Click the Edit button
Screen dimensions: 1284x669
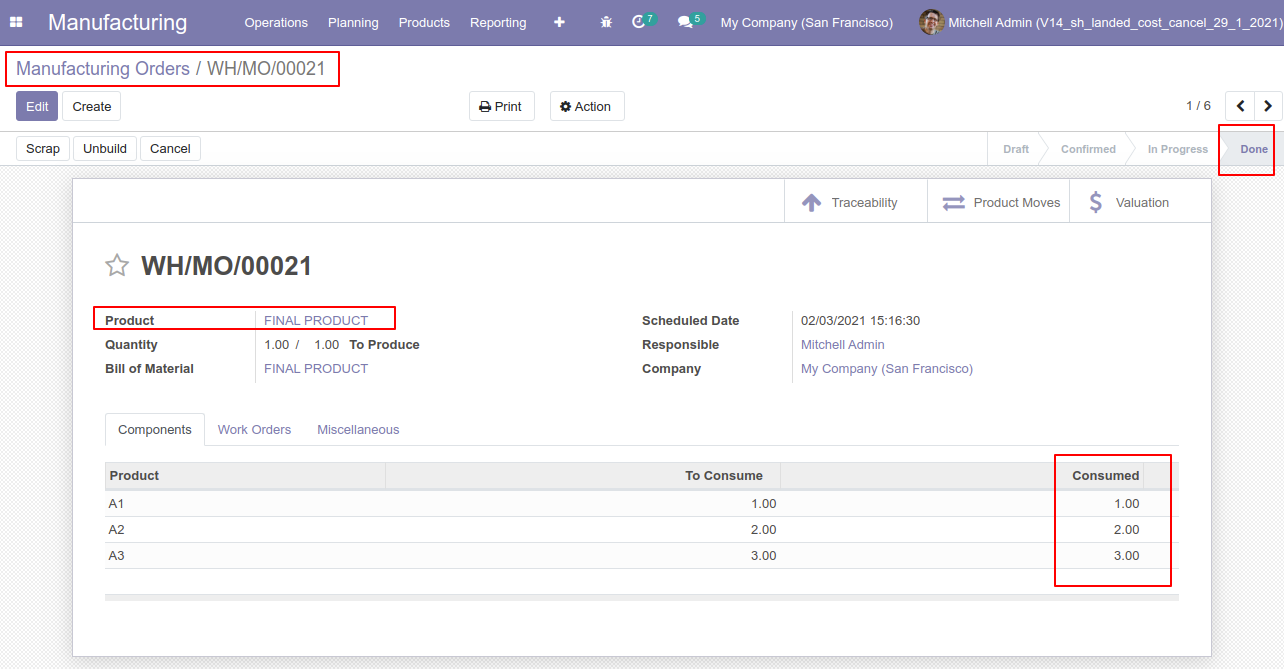(x=37, y=106)
